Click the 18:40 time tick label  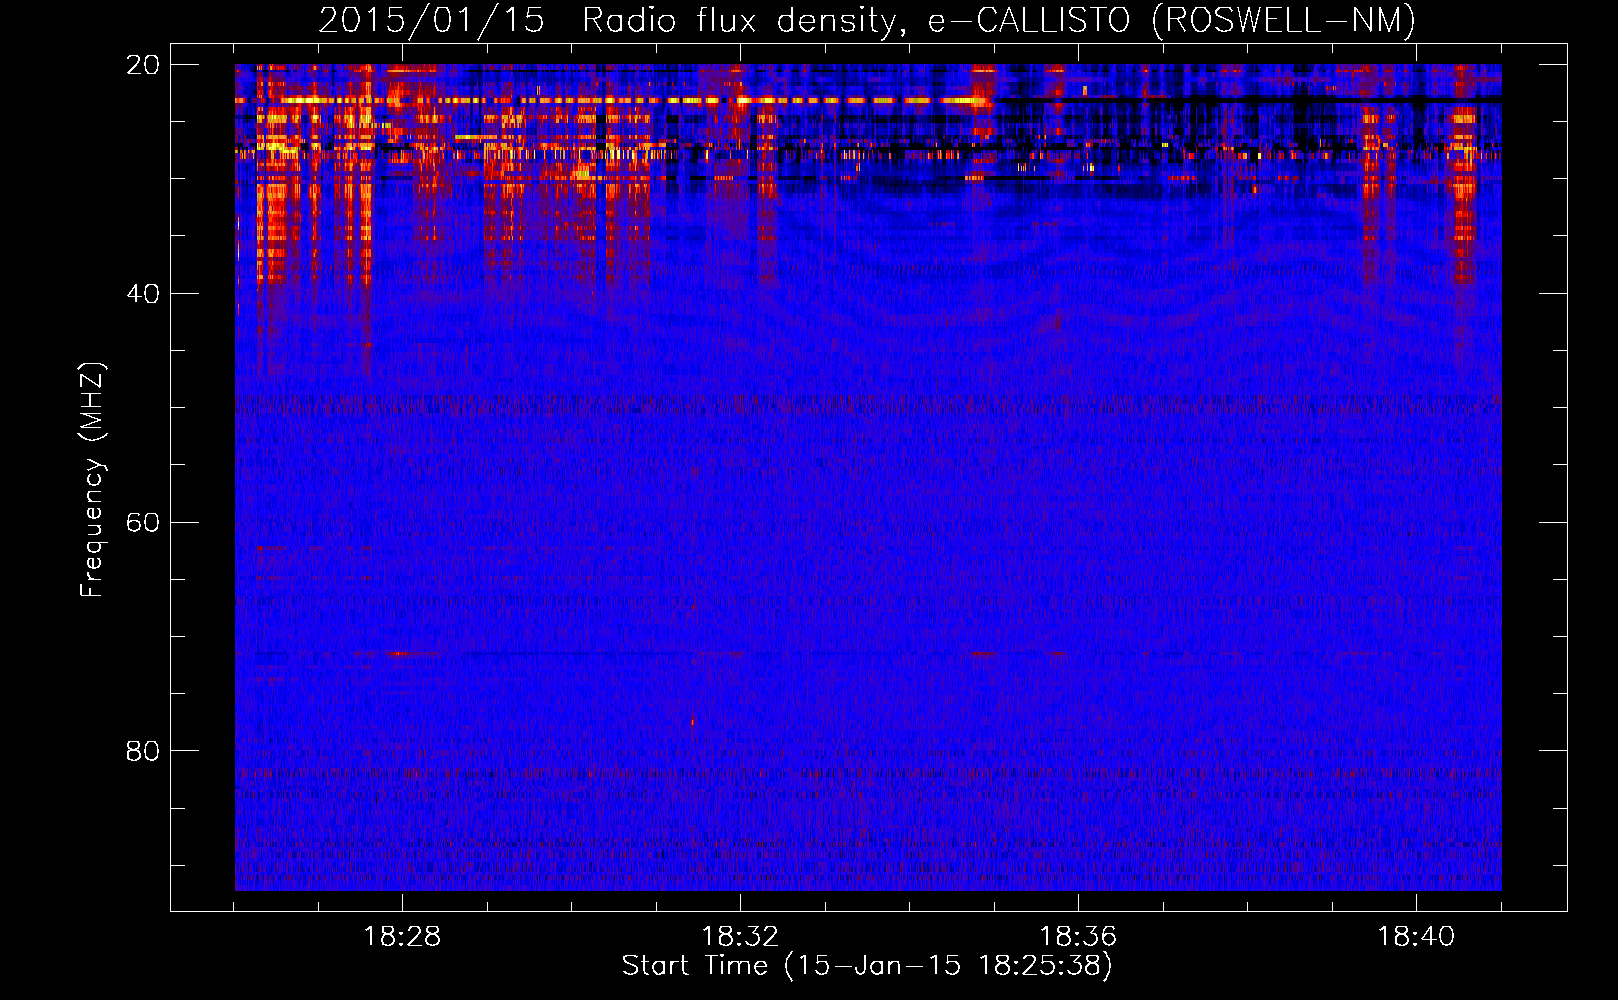click(1416, 937)
